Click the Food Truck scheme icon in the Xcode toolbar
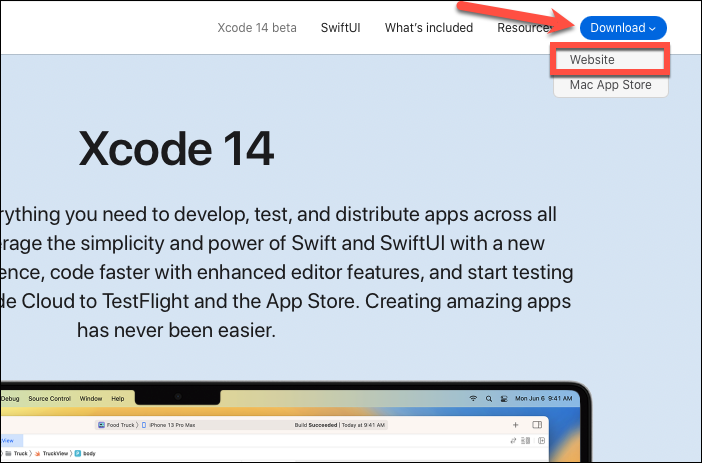 coord(101,425)
